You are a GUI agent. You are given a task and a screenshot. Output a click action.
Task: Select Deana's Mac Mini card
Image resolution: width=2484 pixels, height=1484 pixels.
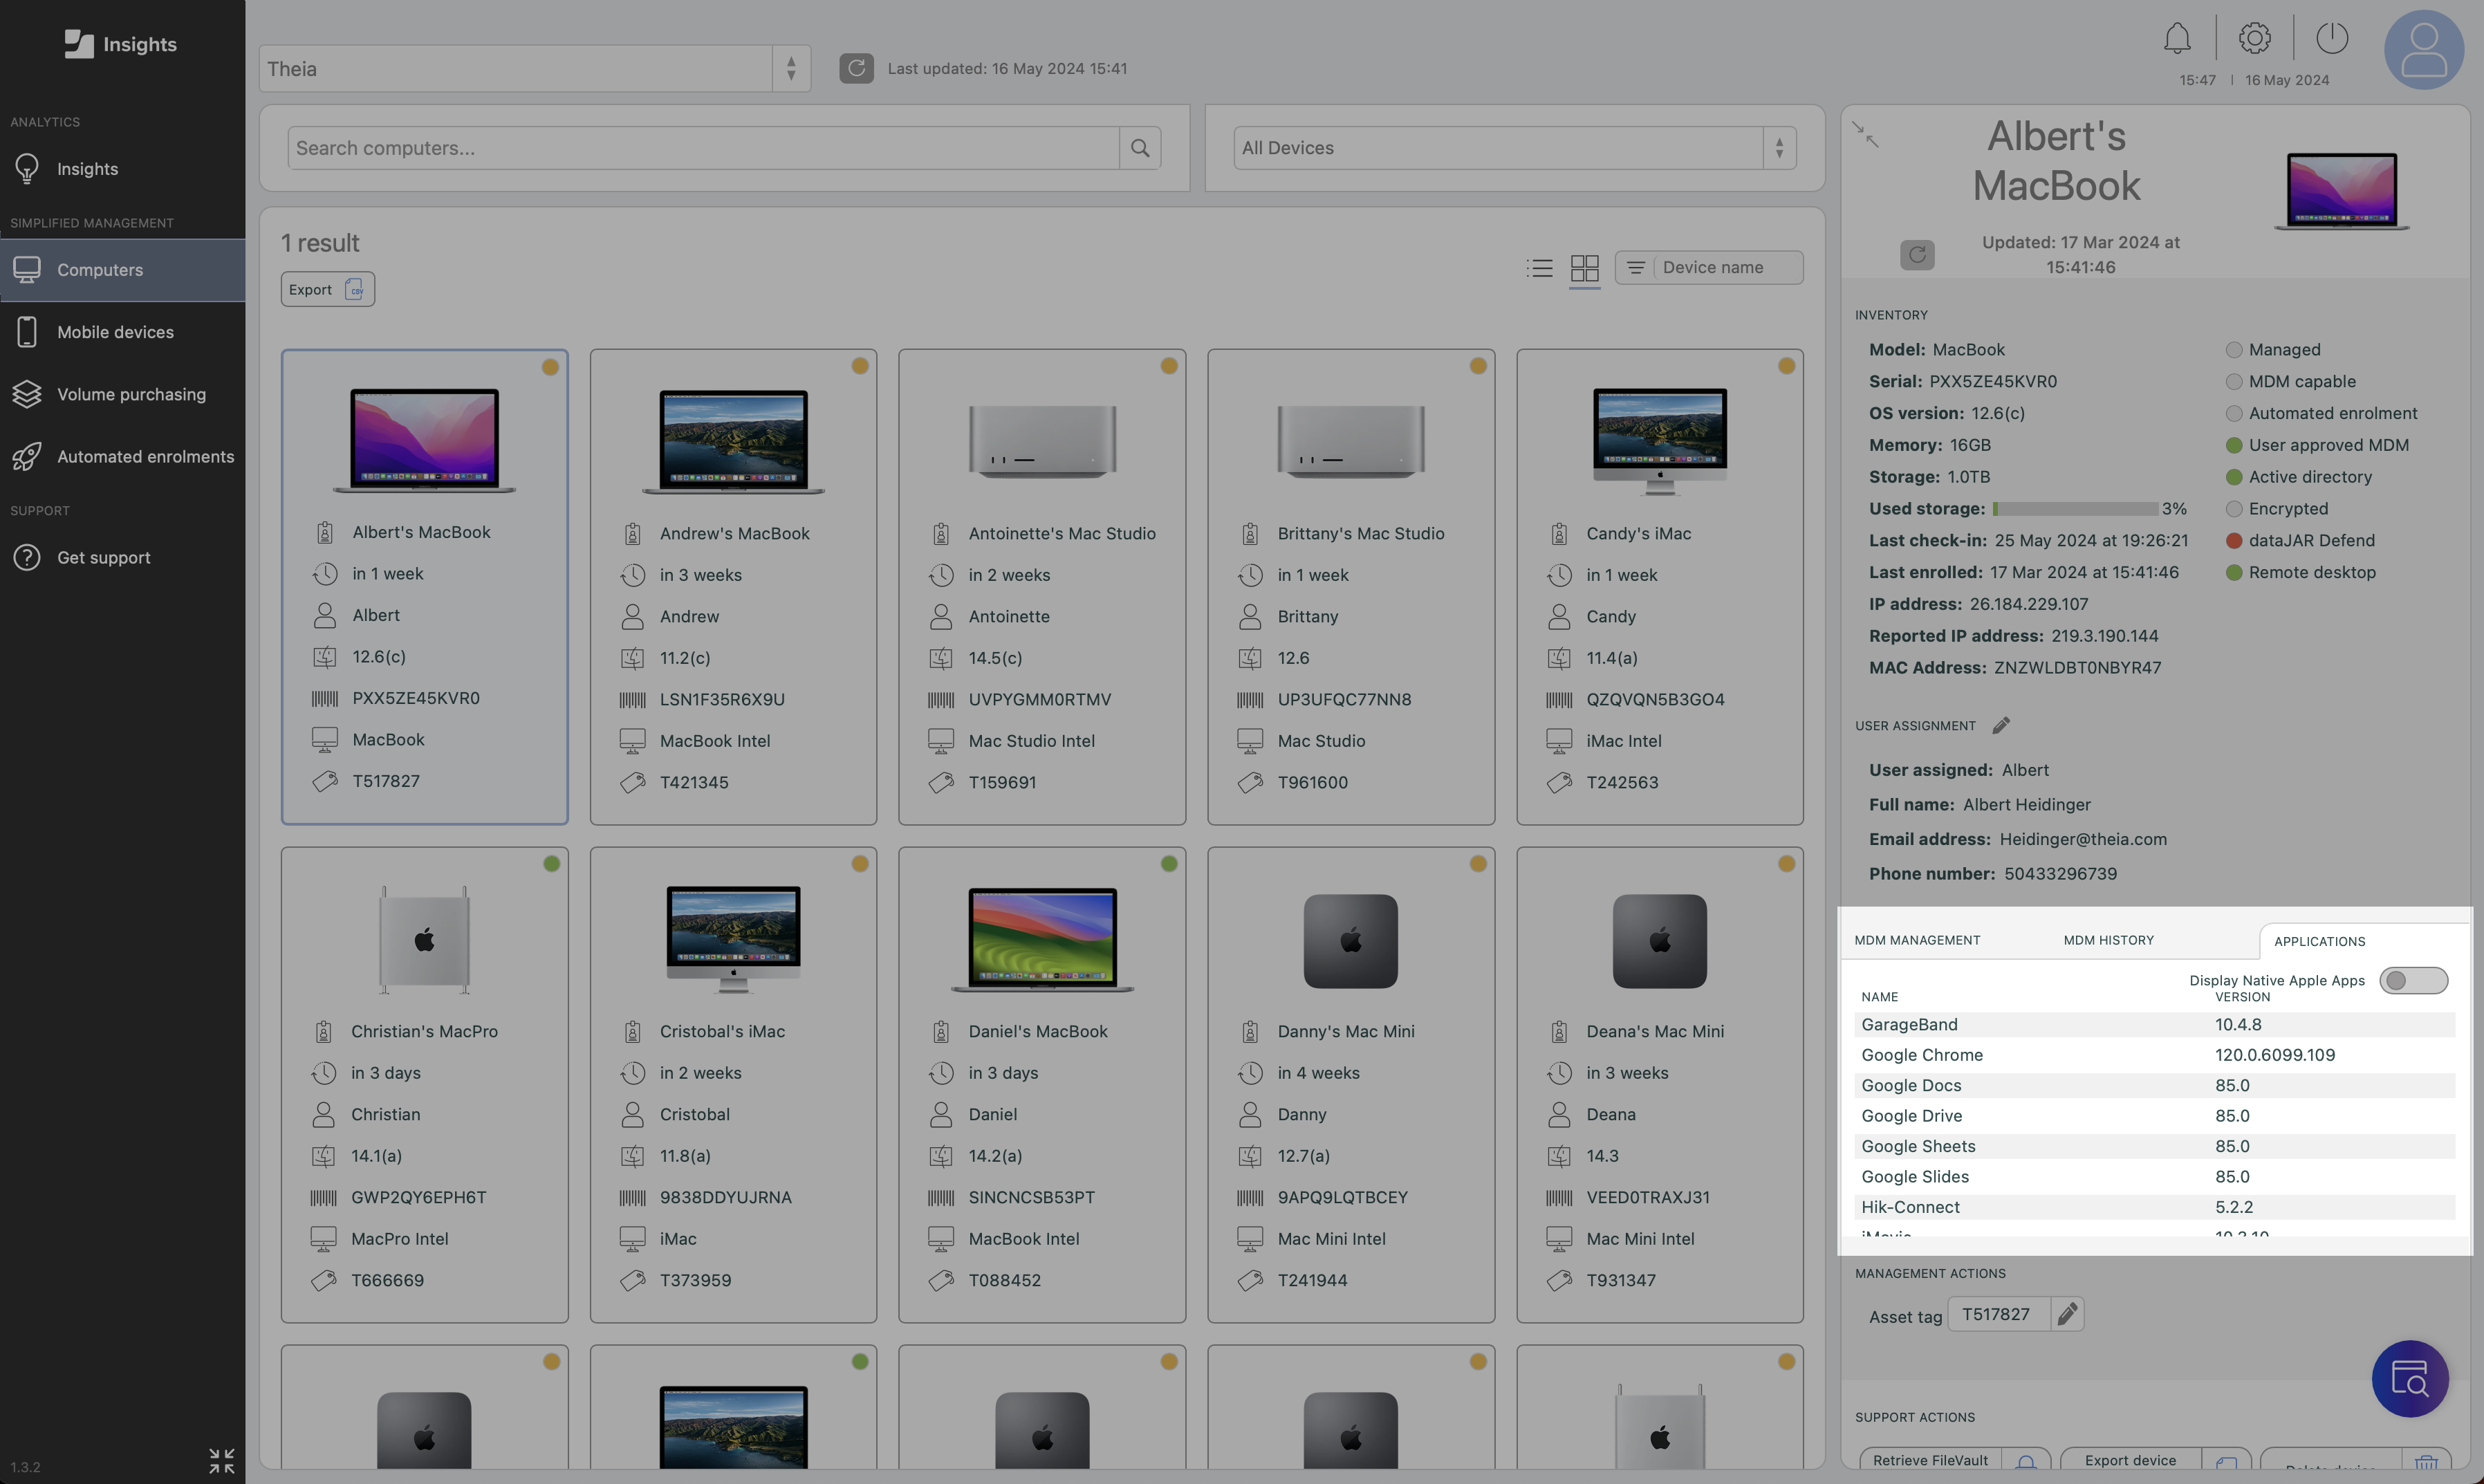1660,1085
